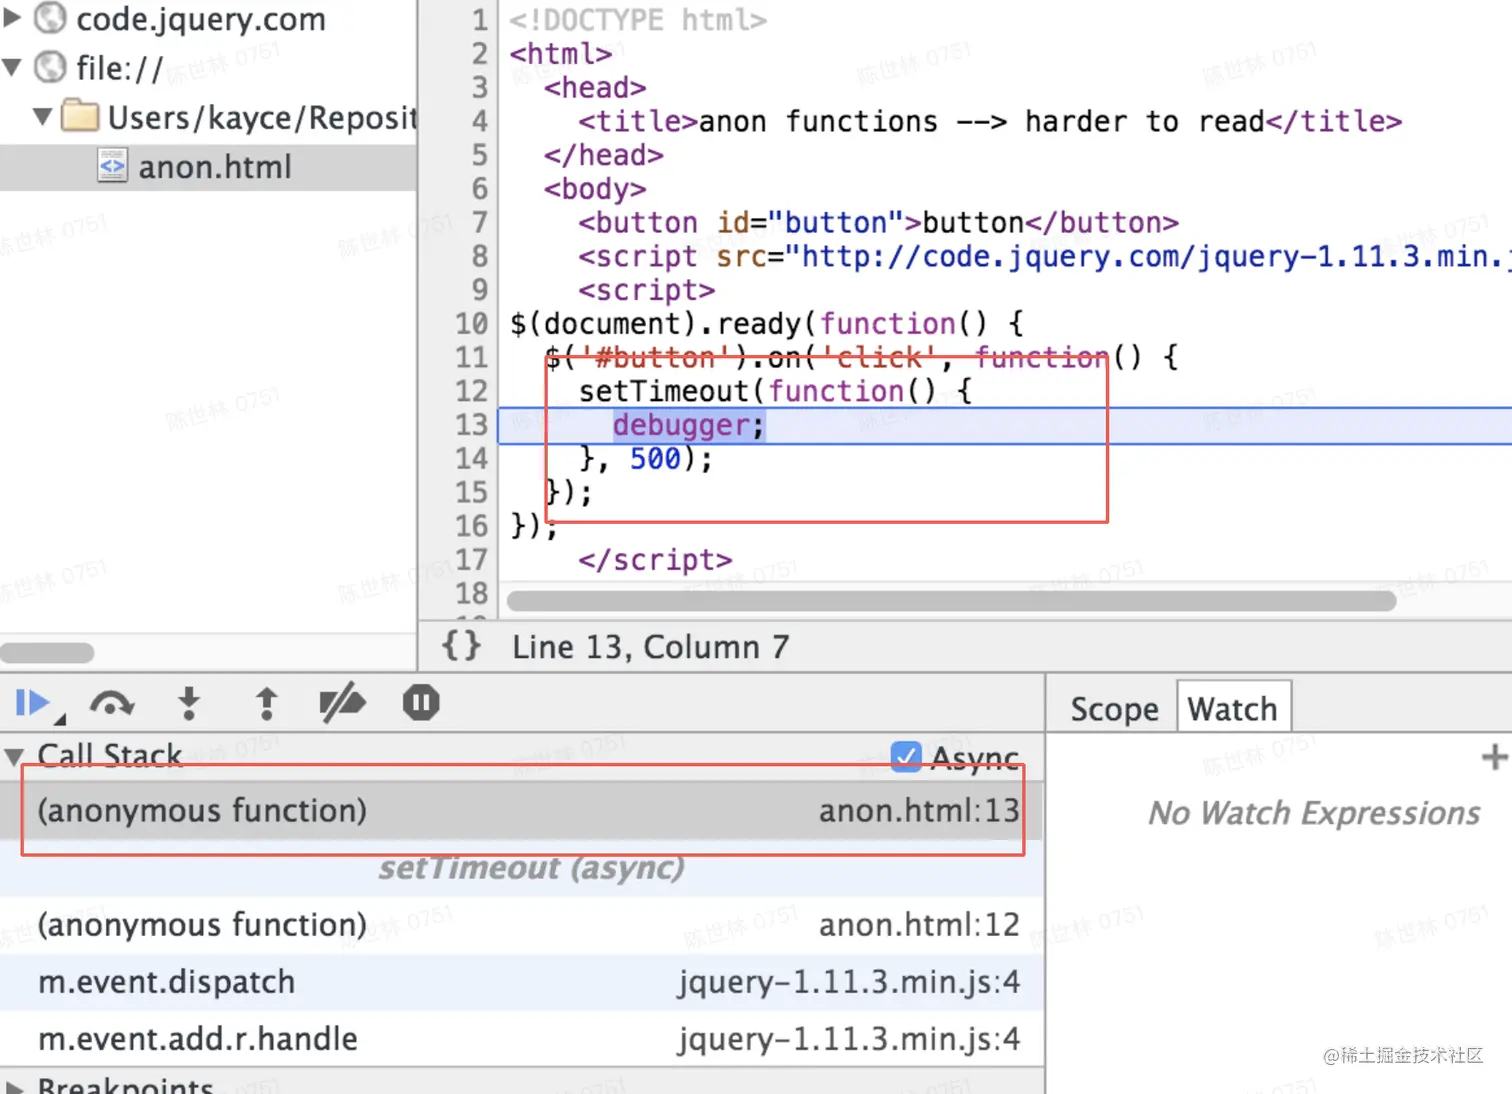Resume script execution with the play button
The width and height of the screenshot is (1512, 1094).
point(33,703)
